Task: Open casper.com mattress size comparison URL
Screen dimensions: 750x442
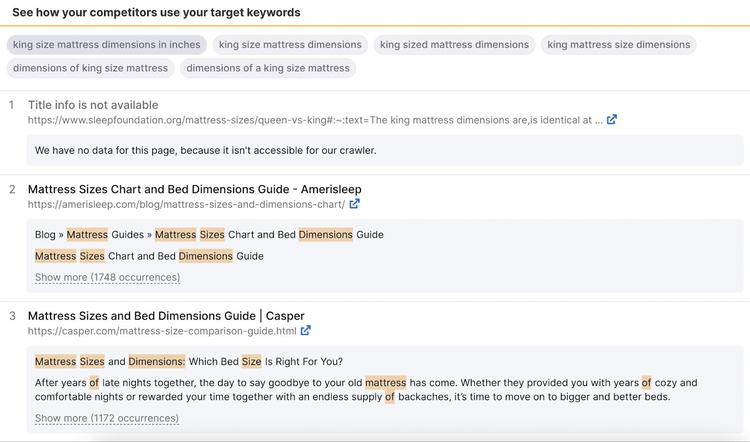Action: point(162,331)
